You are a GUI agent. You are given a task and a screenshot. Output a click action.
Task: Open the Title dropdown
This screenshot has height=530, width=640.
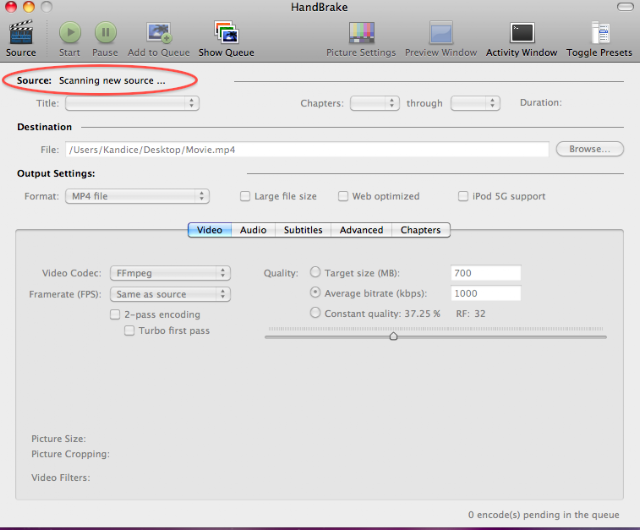132,103
